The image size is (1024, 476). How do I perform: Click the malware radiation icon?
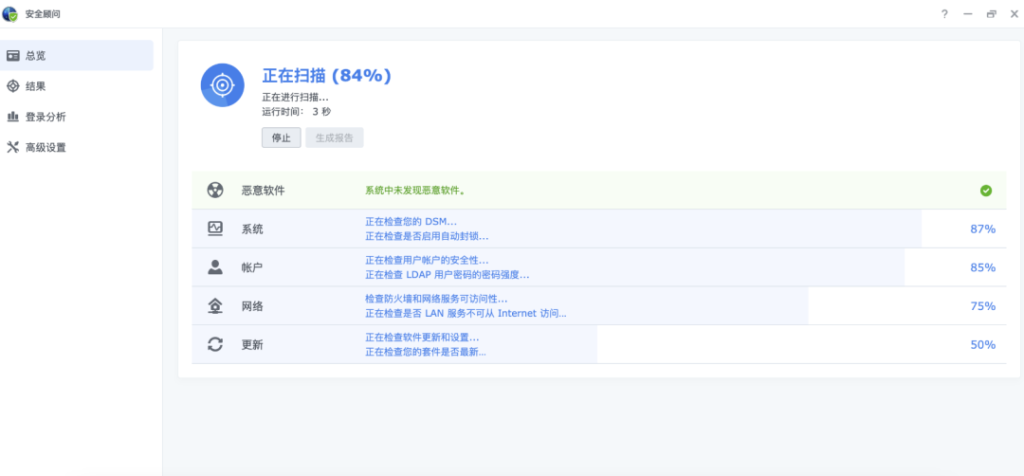215,190
